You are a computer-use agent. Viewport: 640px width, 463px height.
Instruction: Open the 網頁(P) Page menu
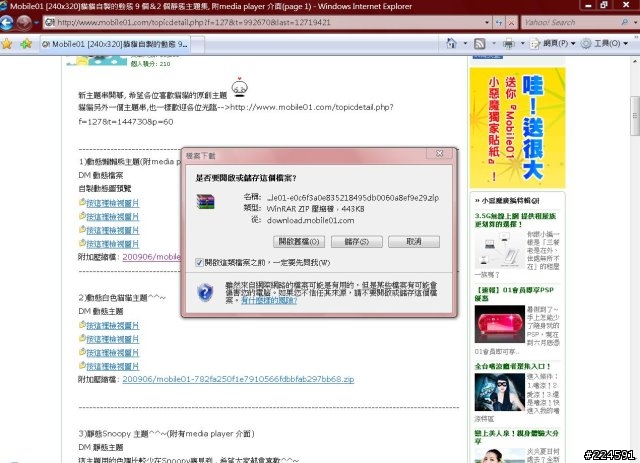tap(553, 43)
